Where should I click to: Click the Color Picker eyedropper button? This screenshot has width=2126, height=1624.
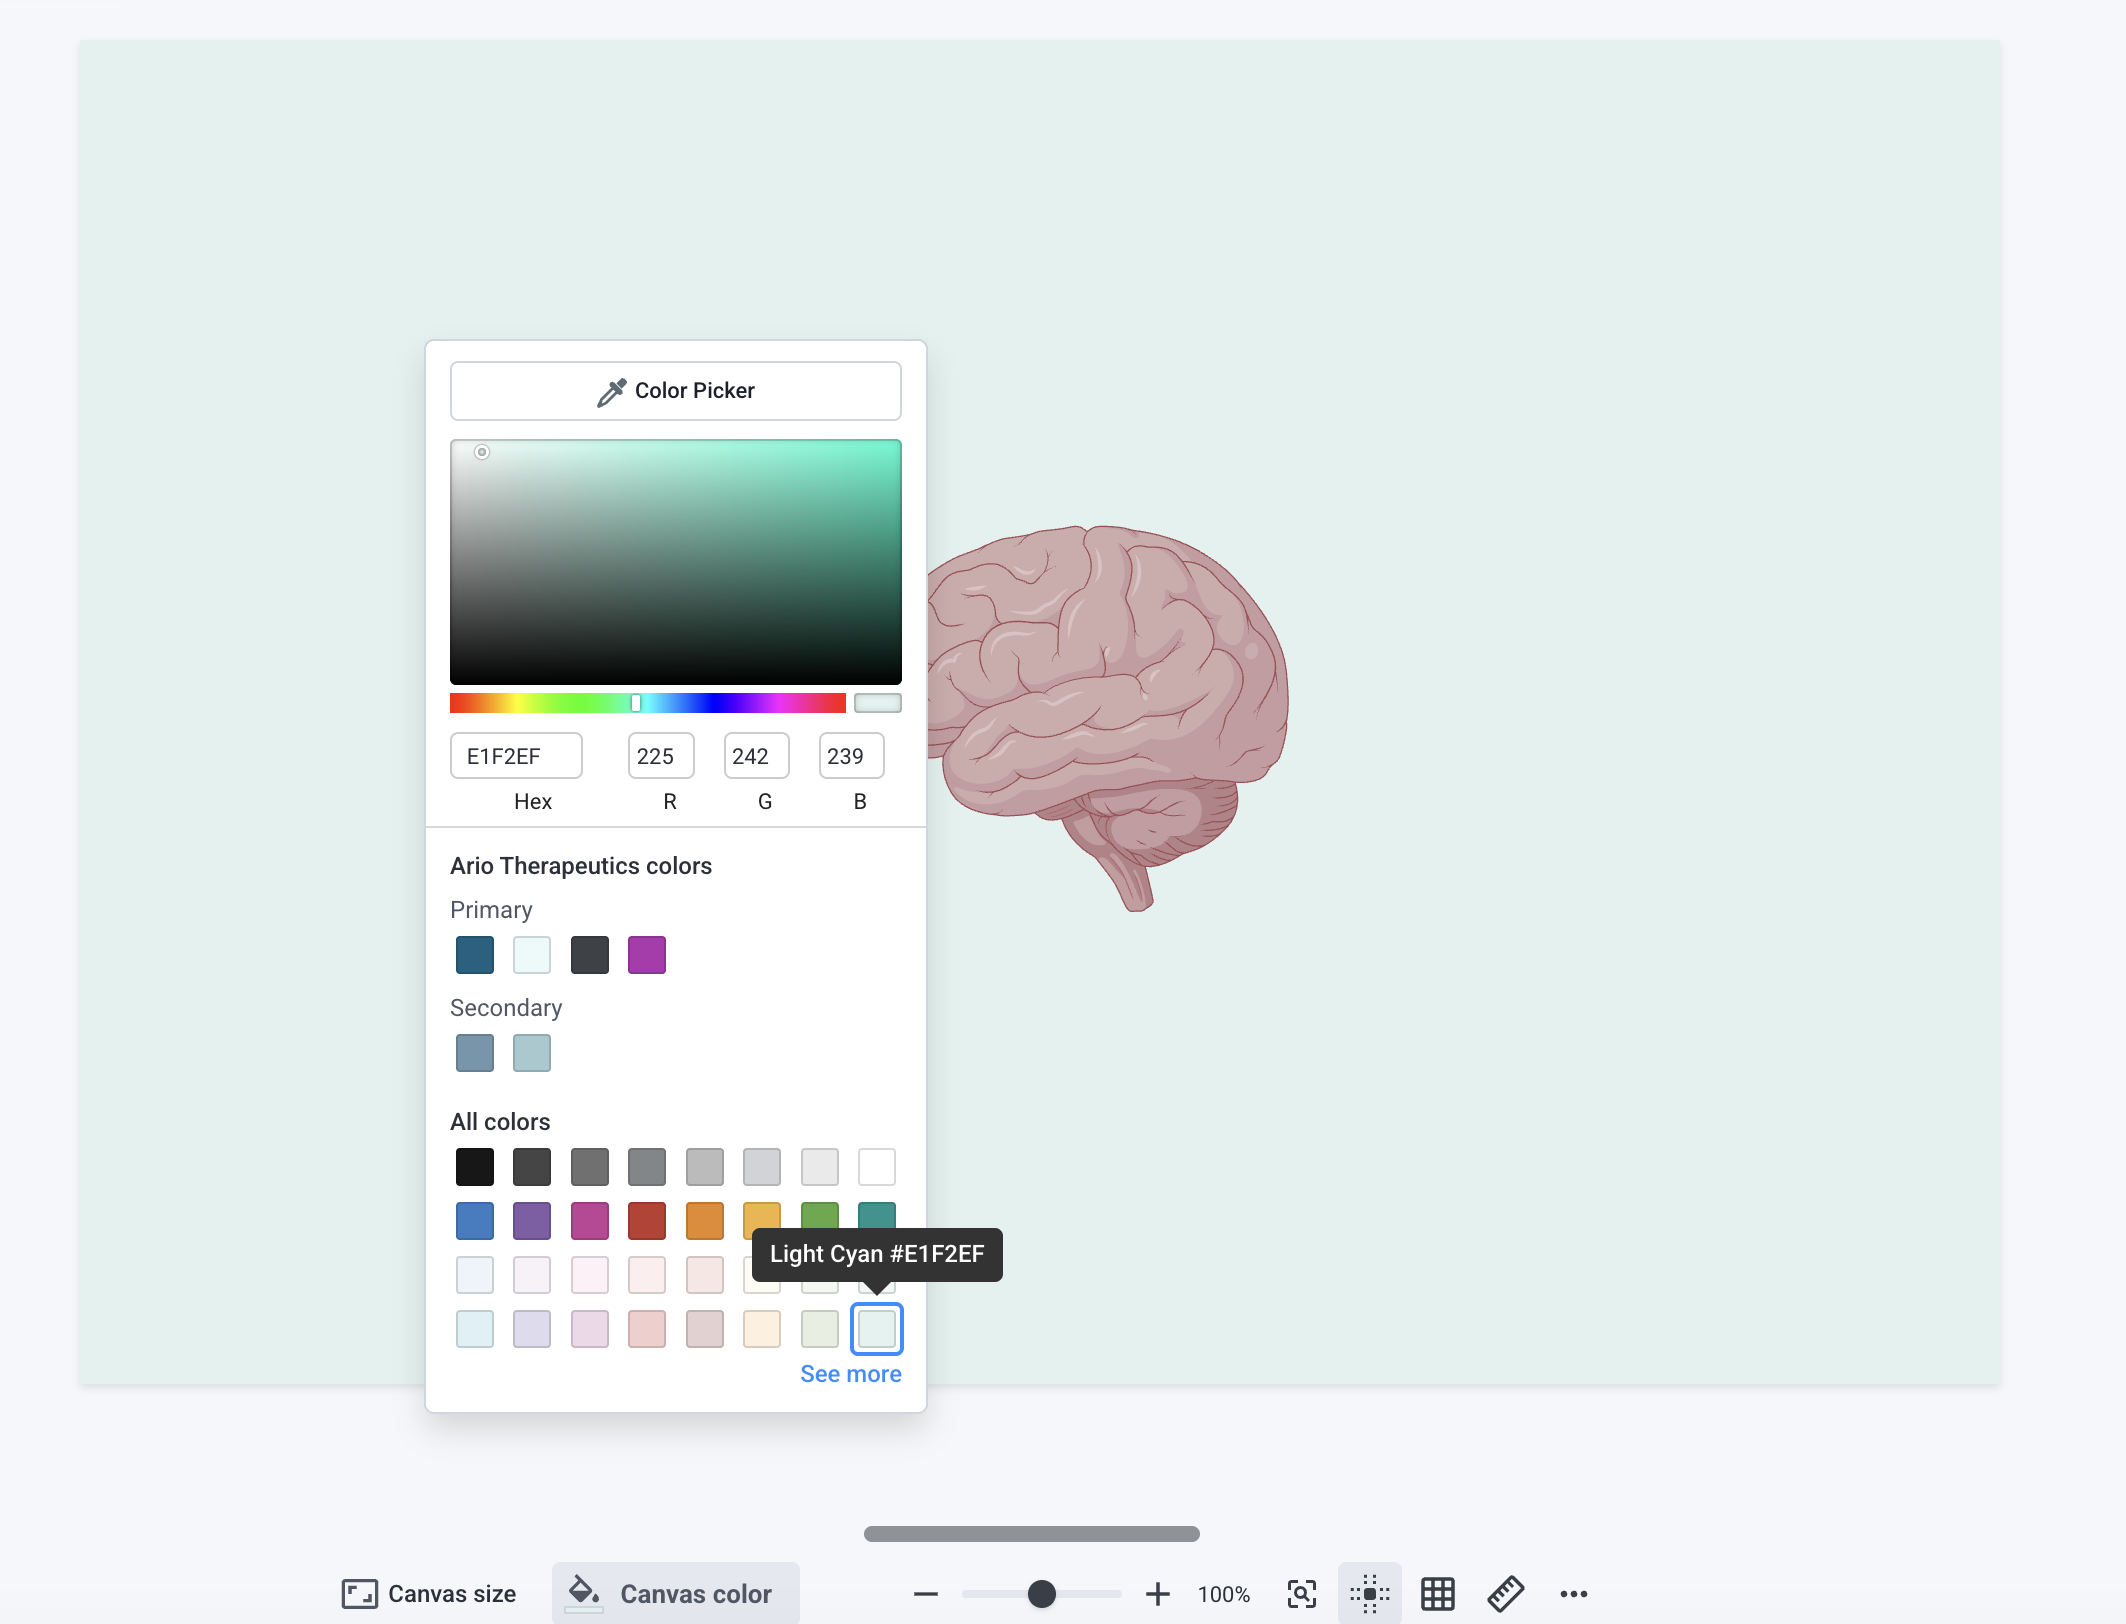click(676, 391)
